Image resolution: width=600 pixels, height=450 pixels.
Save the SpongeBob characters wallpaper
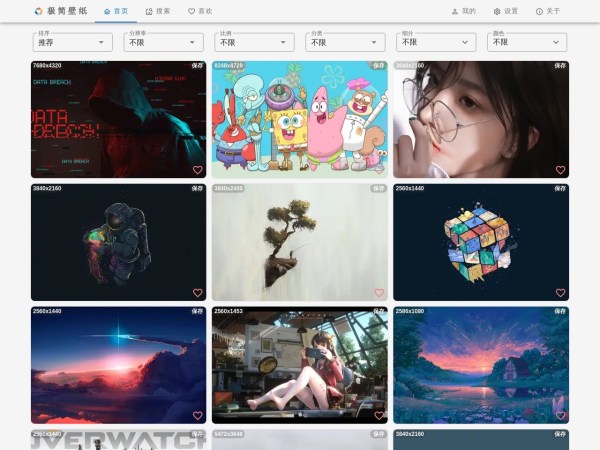pos(379,65)
